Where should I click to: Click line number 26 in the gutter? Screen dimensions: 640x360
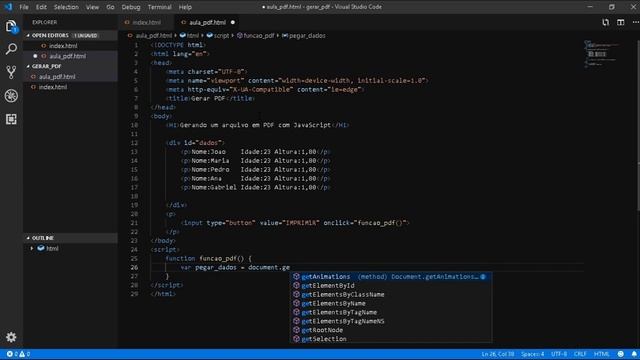coord(134,267)
